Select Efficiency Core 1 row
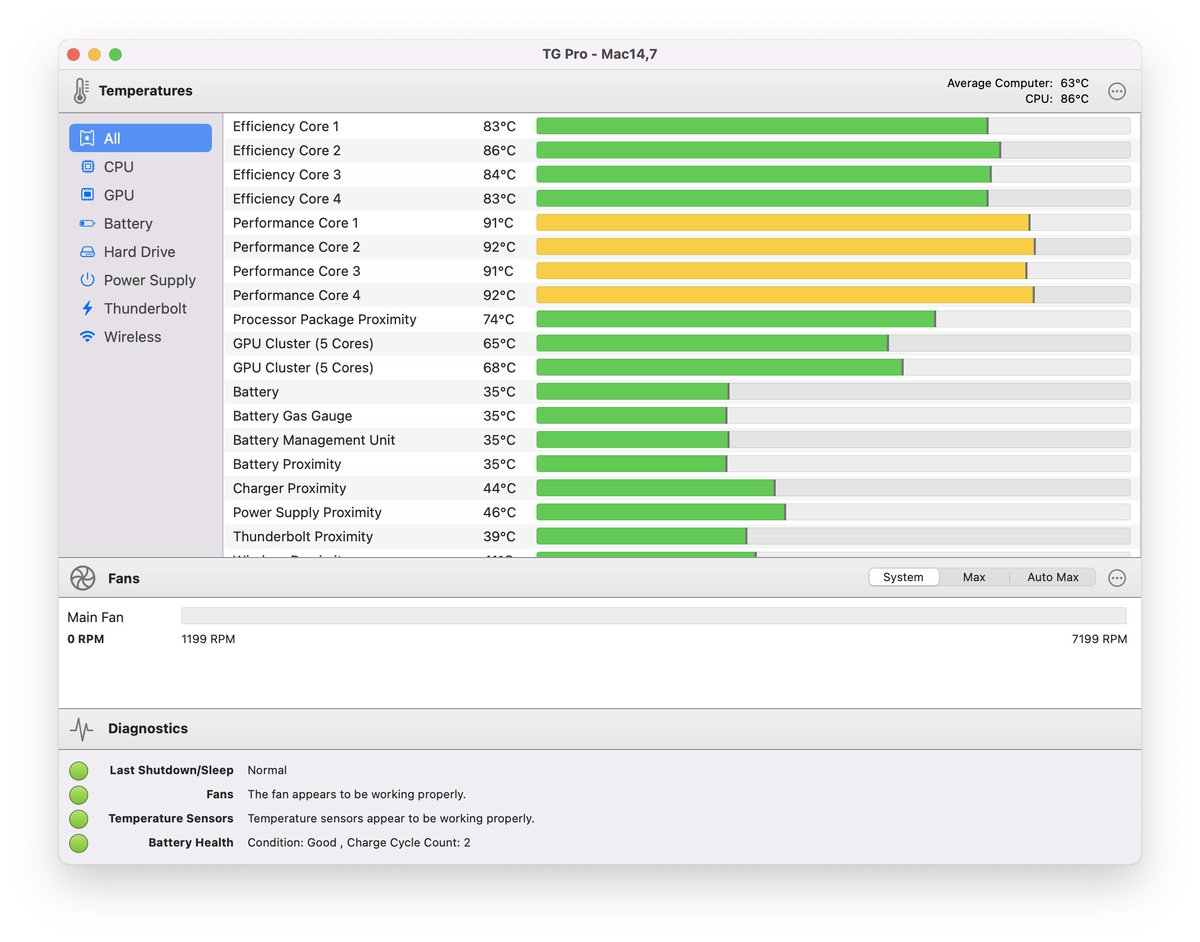The height and width of the screenshot is (942, 1200). point(682,126)
